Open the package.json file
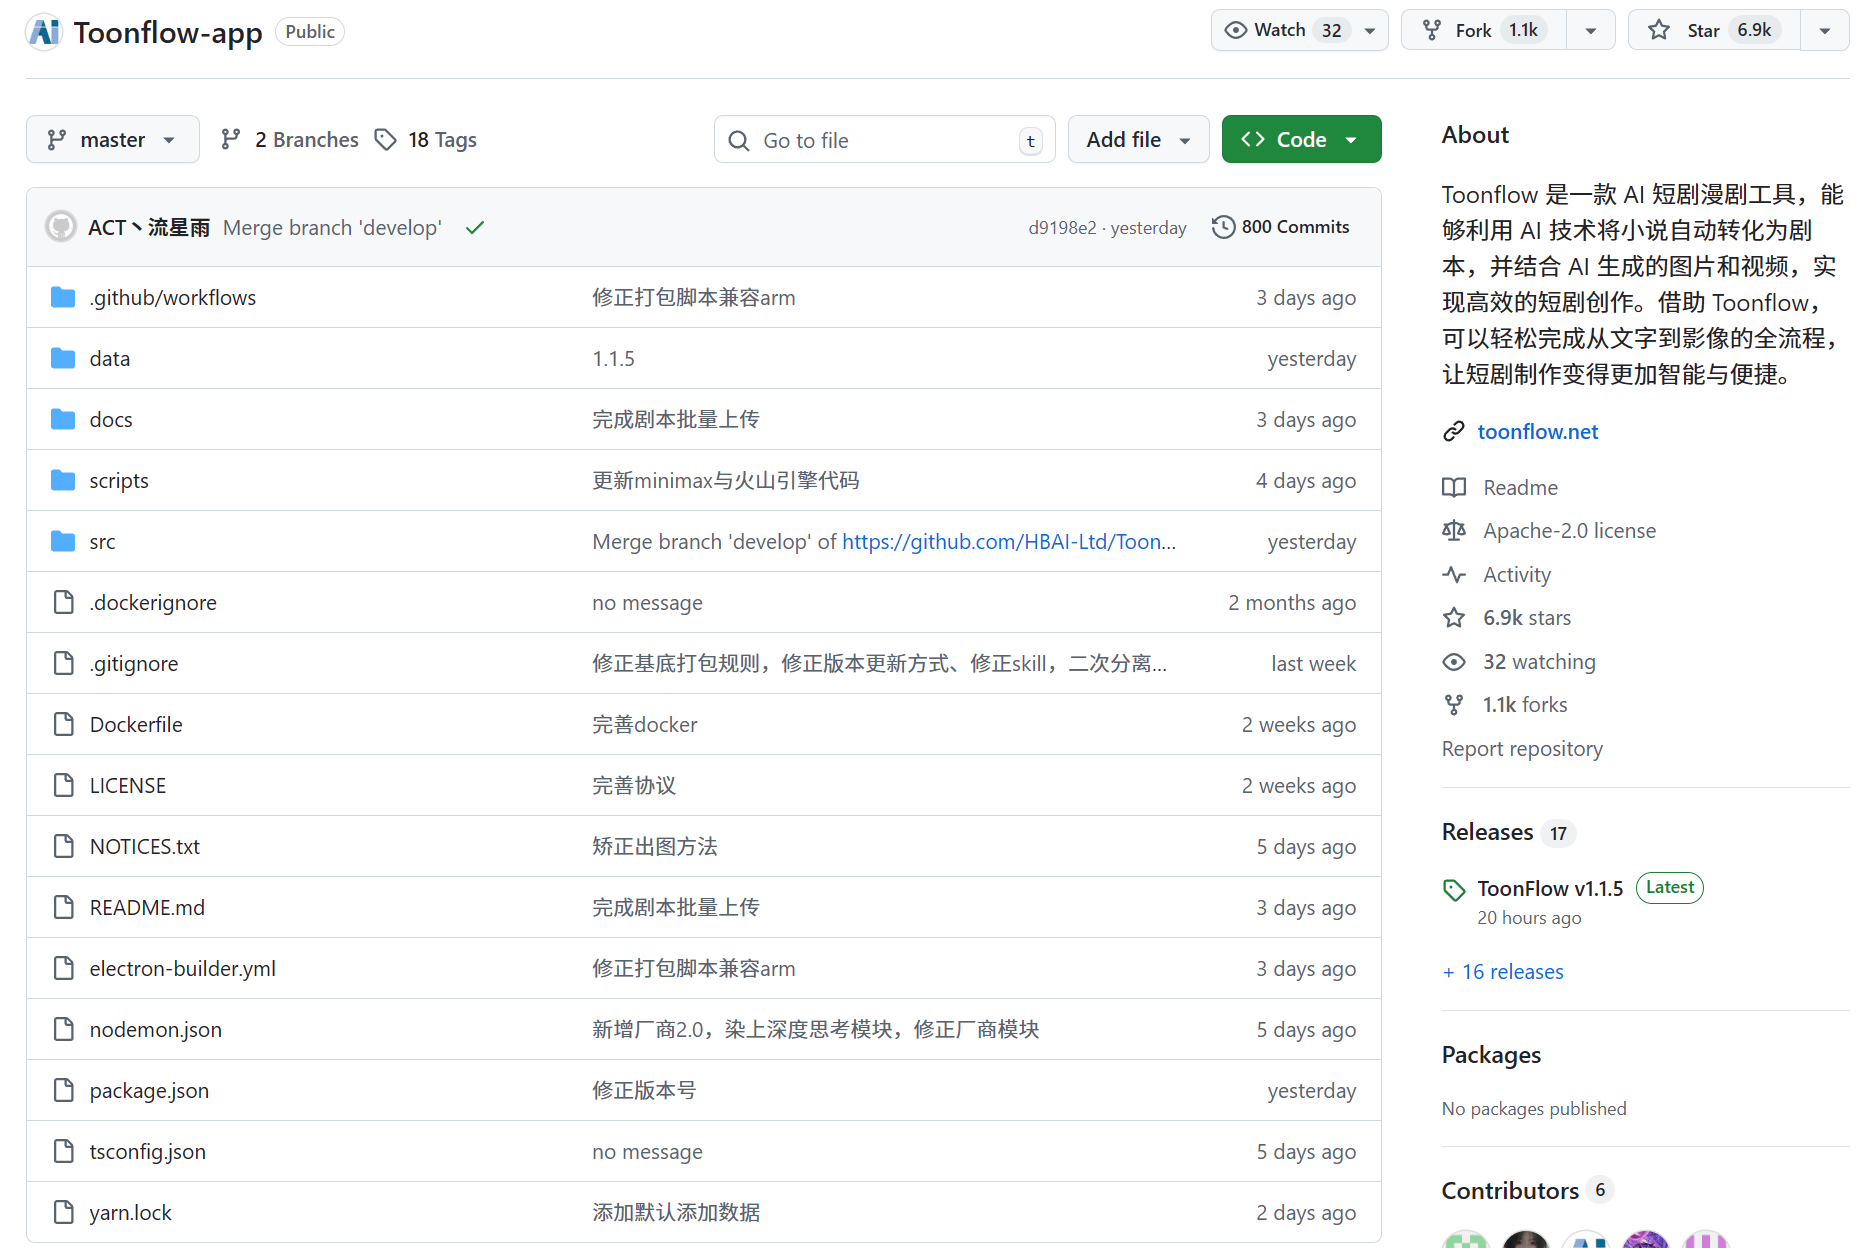This screenshot has height=1248, width=1869. [x=149, y=1090]
